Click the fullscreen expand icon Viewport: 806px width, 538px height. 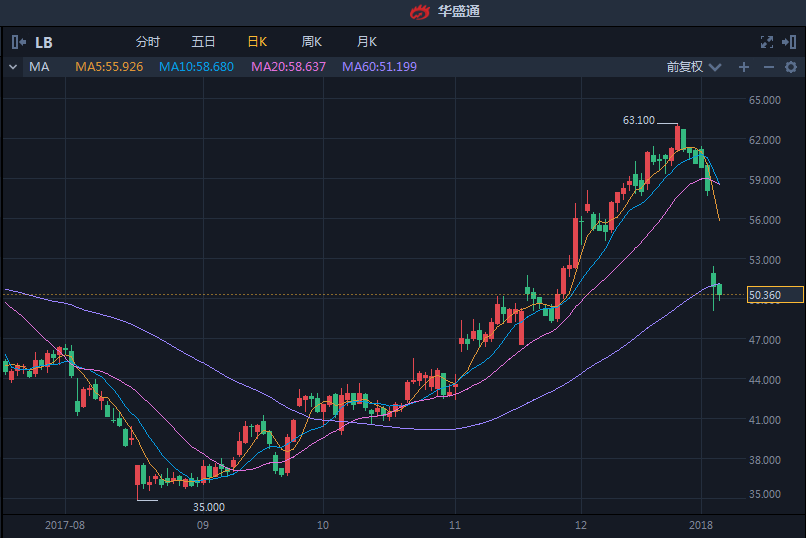(x=767, y=42)
